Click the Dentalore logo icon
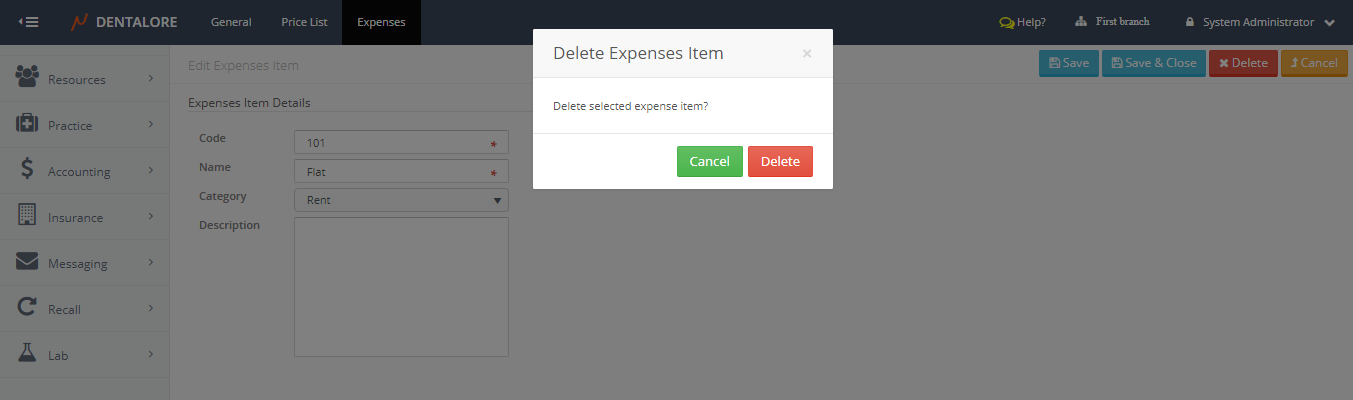Image resolution: width=1353 pixels, height=400 pixels. click(80, 22)
